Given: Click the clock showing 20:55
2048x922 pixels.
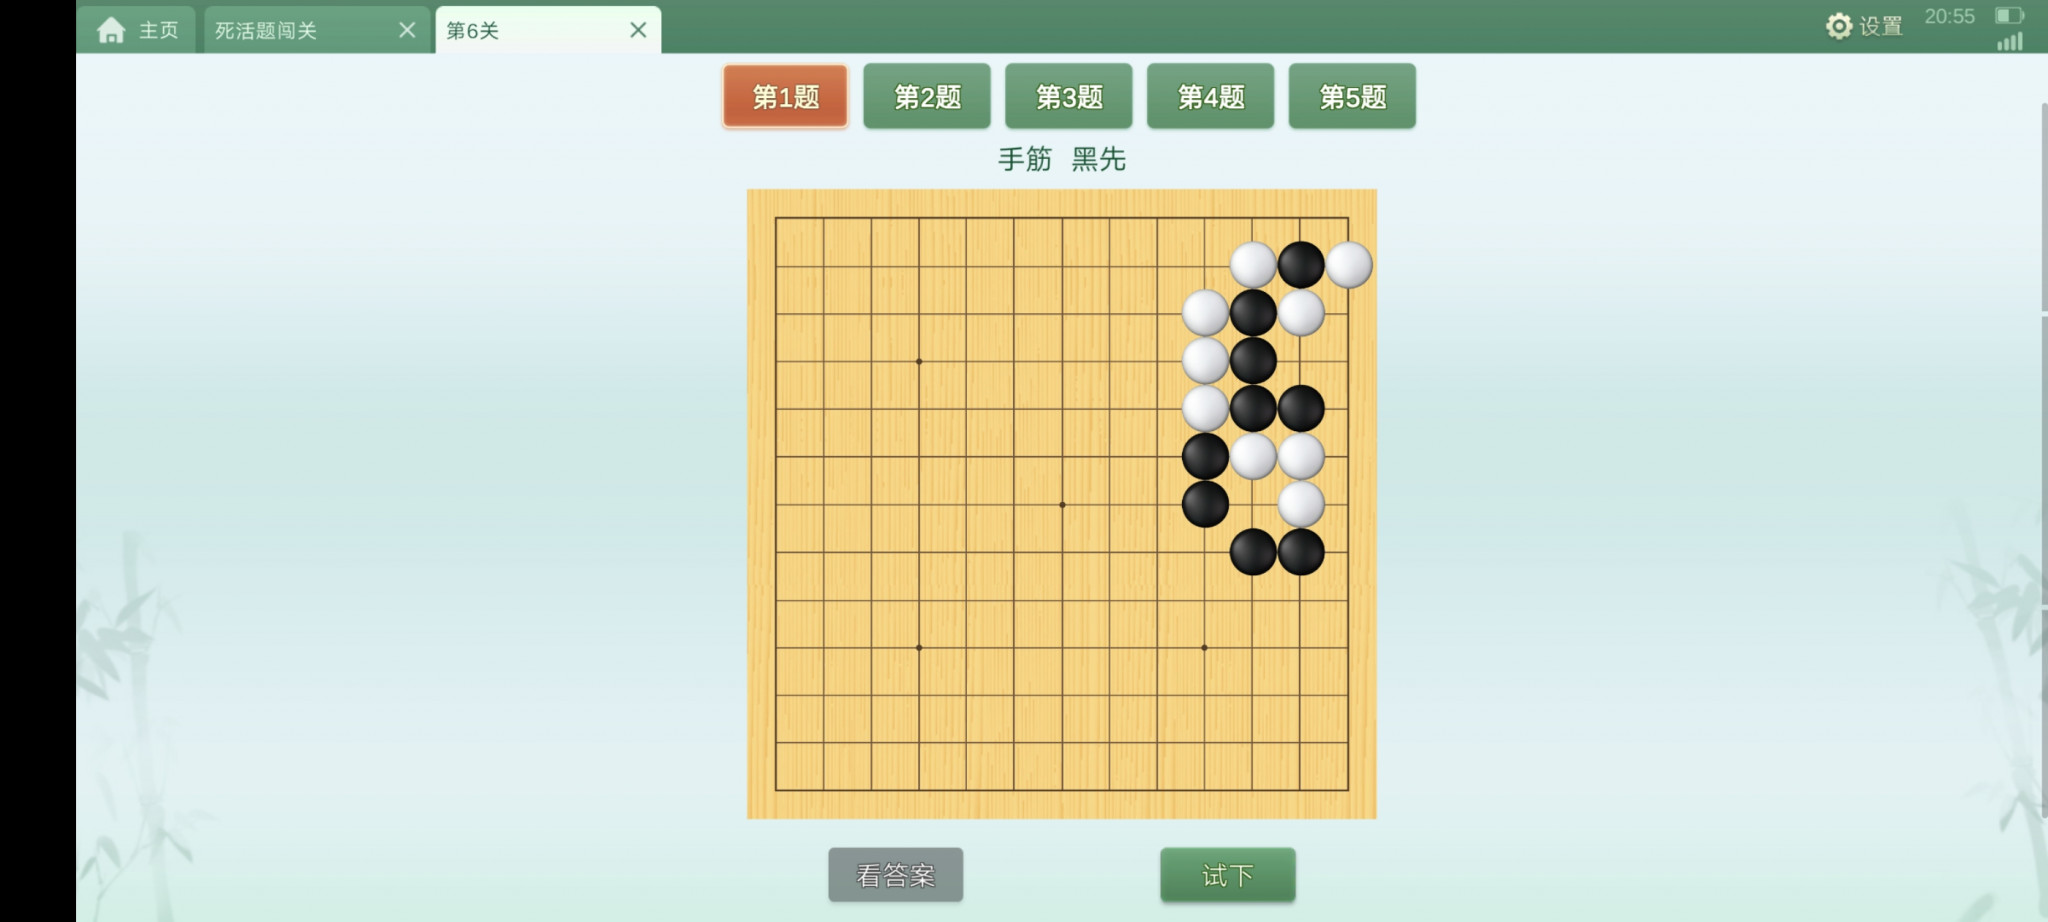Looking at the screenshot, I should point(1949,16).
